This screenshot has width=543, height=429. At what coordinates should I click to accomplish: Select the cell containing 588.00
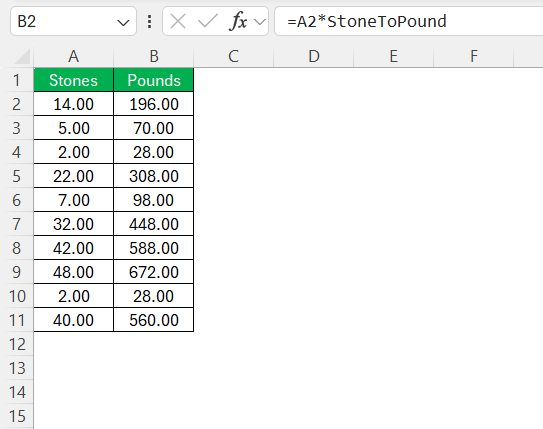pos(154,248)
